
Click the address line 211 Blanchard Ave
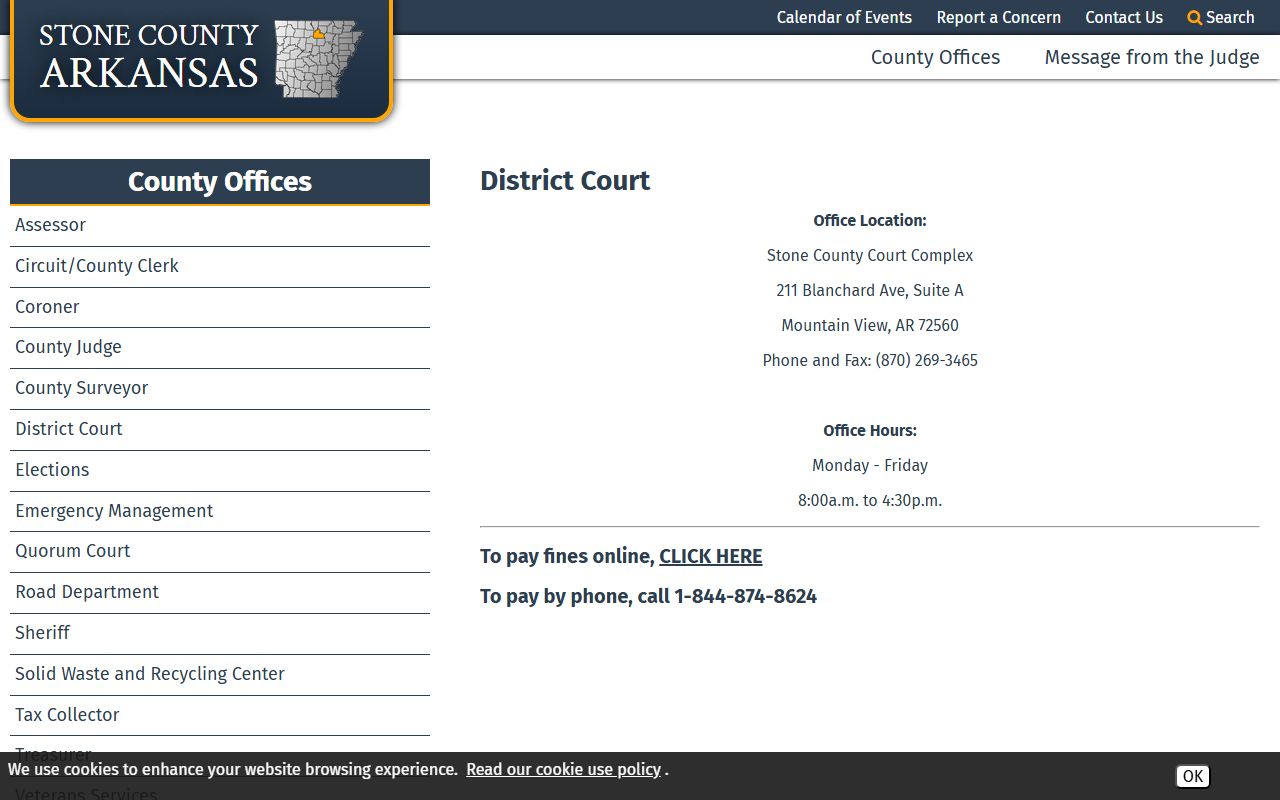[870, 290]
